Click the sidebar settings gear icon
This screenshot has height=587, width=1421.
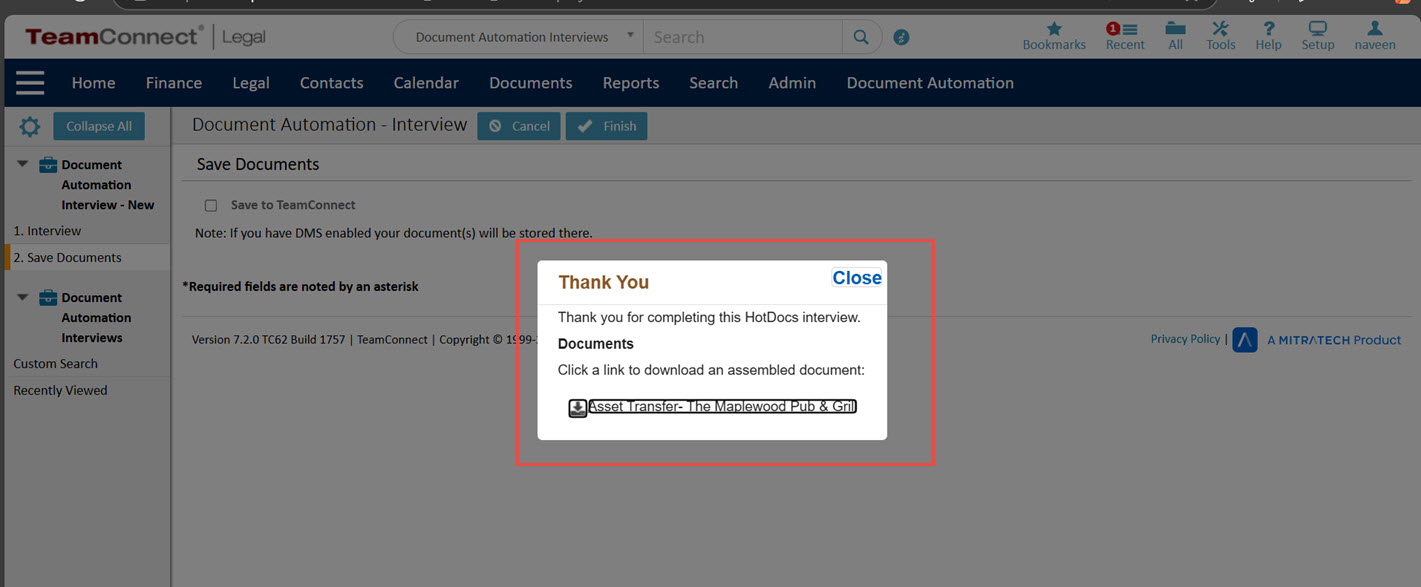click(28, 126)
